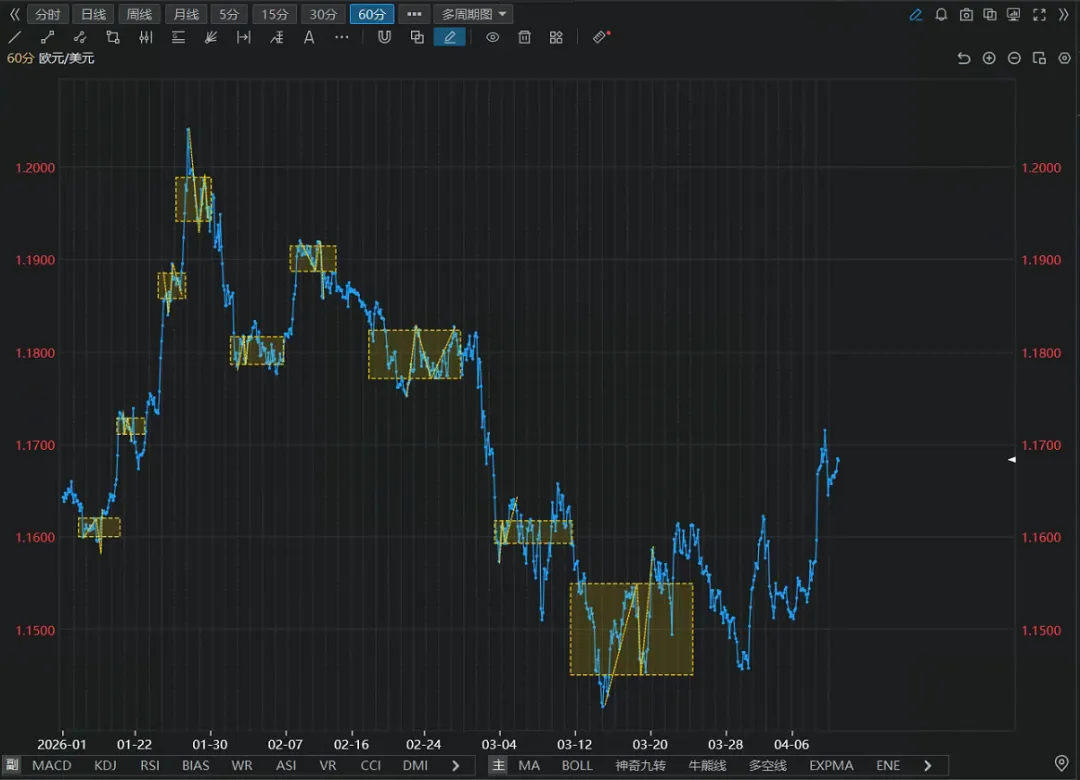1080x780 pixels.
Task: Select the active 60分 timeframe
Action: (372, 14)
